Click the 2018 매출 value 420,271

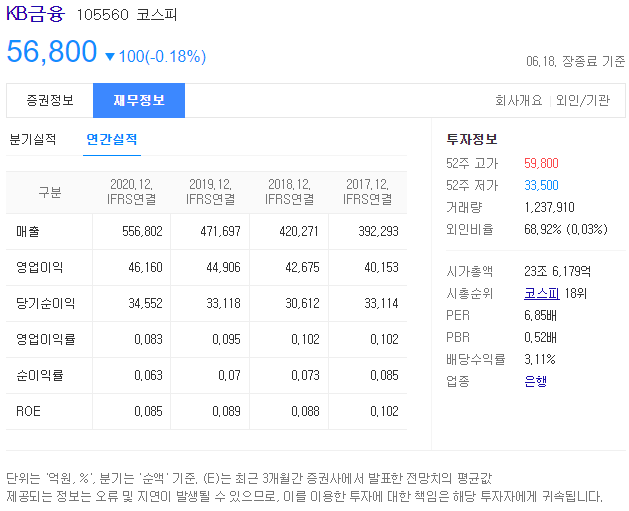[299, 231]
